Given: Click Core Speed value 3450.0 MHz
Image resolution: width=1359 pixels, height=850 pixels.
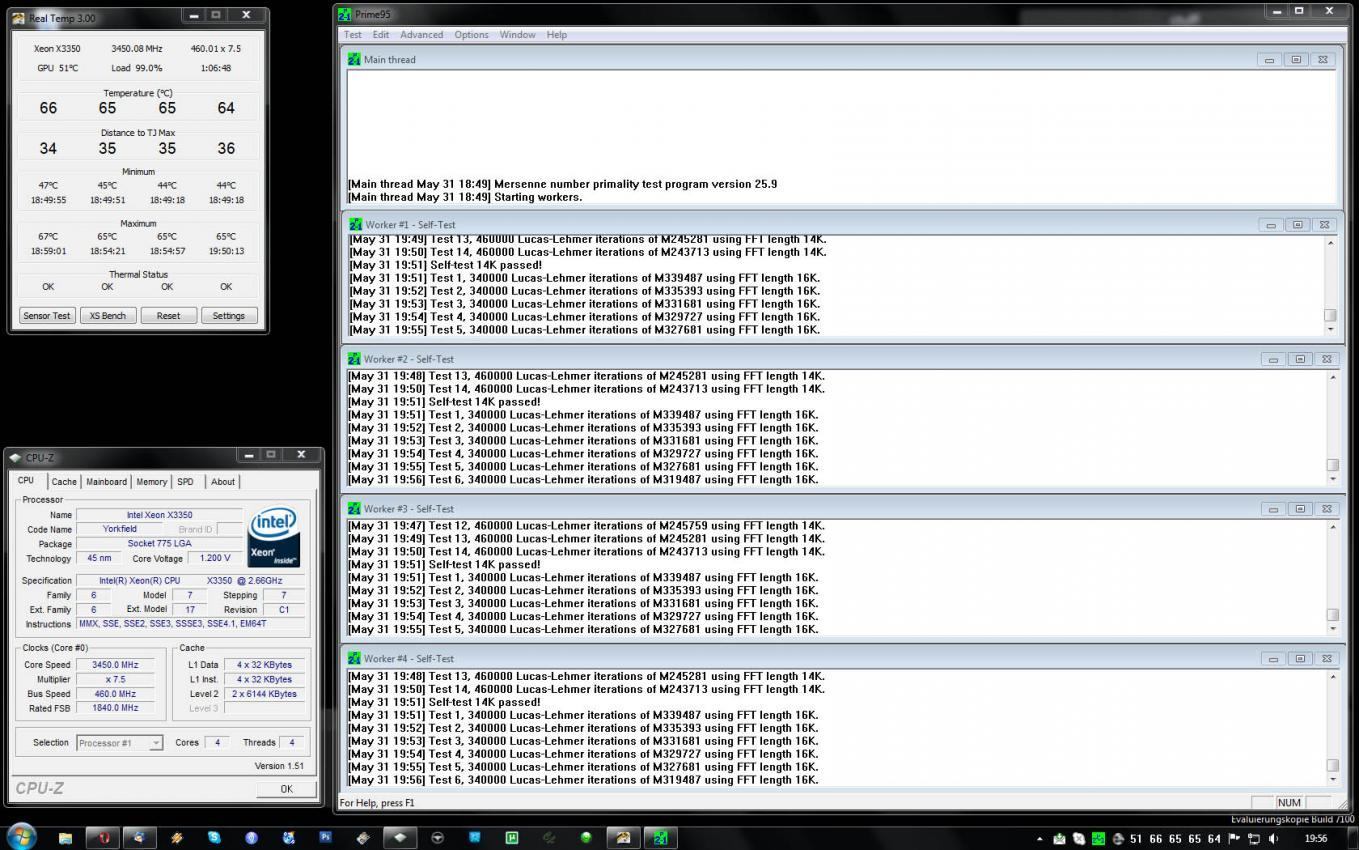Looking at the screenshot, I should click(x=115, y=665).
